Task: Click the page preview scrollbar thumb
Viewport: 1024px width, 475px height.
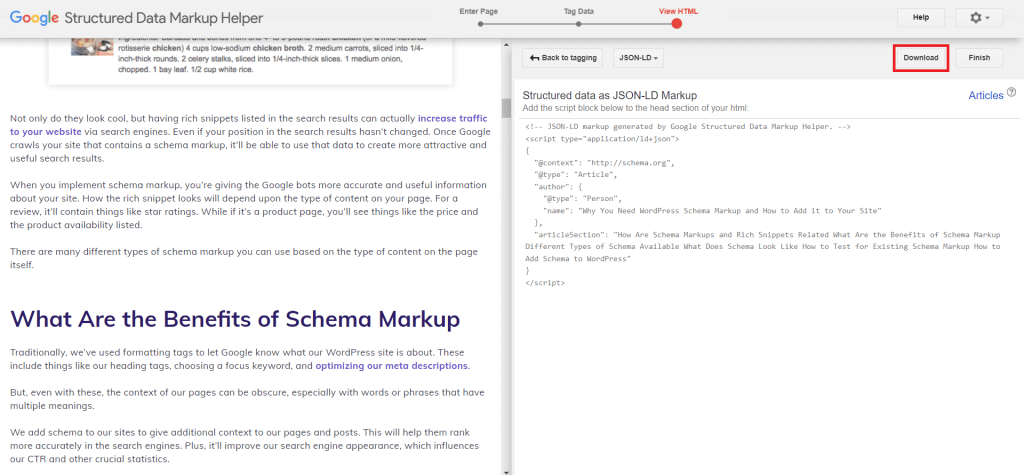Action: pos(506,108)
